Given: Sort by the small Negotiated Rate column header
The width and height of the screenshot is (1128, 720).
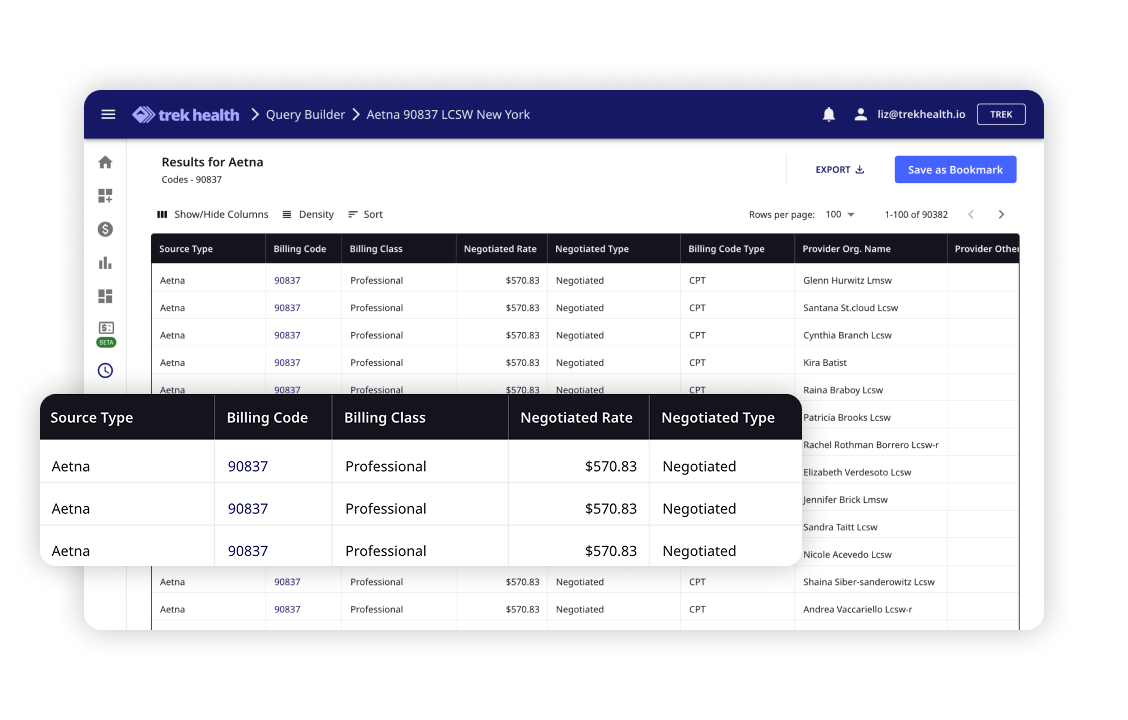Looking at the screenshot, I should coord(500,249).
